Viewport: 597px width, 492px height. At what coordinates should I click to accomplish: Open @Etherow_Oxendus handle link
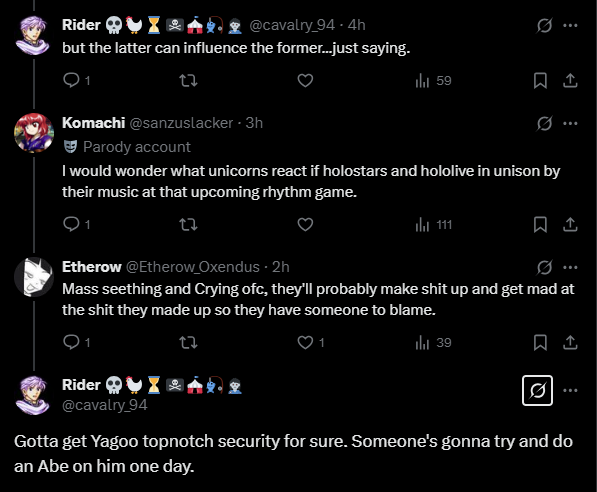point(193,267)
